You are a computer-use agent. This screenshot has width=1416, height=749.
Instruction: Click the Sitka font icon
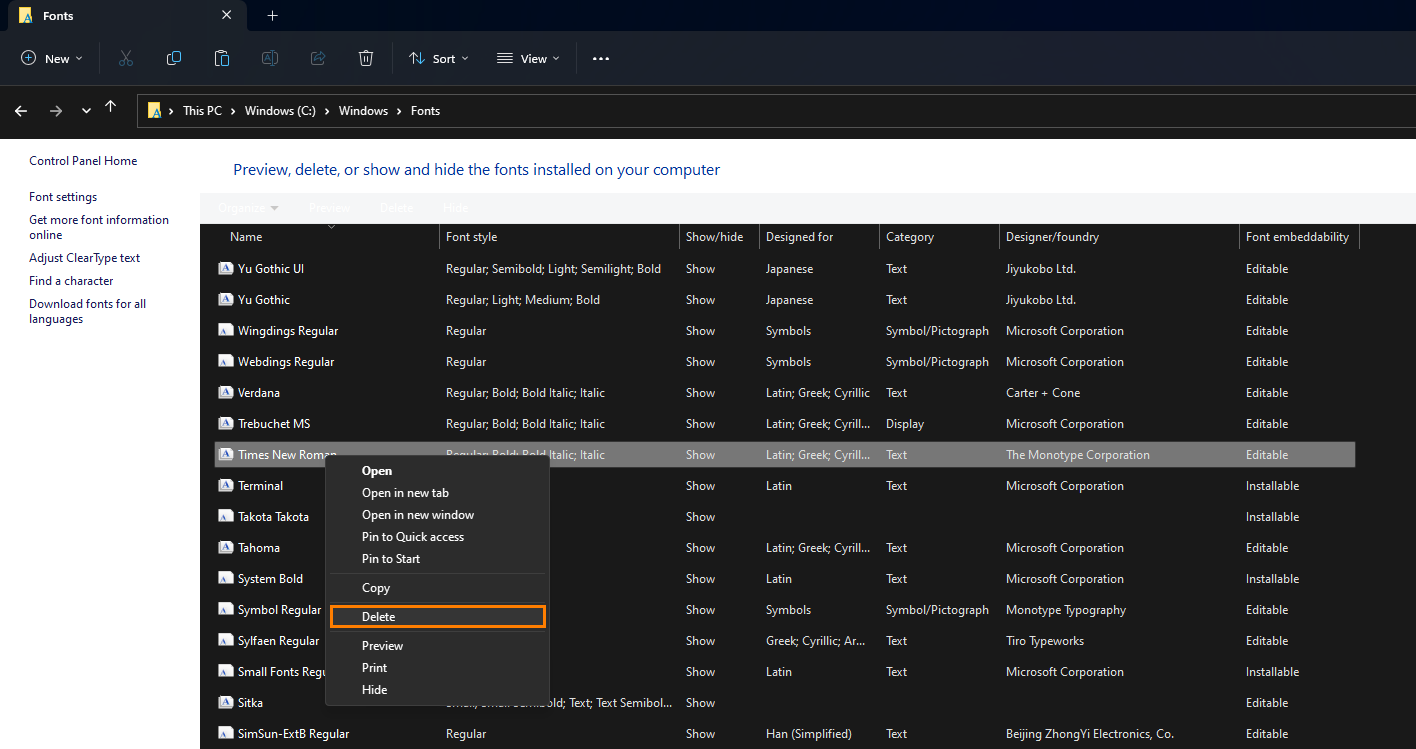tap(225, 703)
